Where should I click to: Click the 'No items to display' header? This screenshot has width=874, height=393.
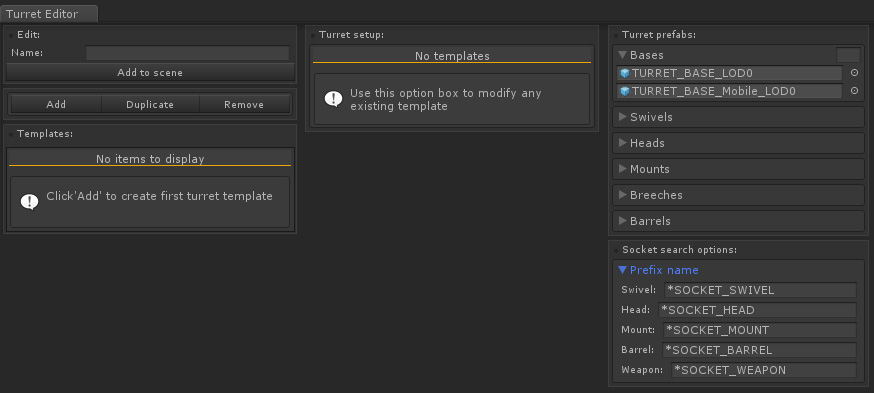(x=150, y=159)
